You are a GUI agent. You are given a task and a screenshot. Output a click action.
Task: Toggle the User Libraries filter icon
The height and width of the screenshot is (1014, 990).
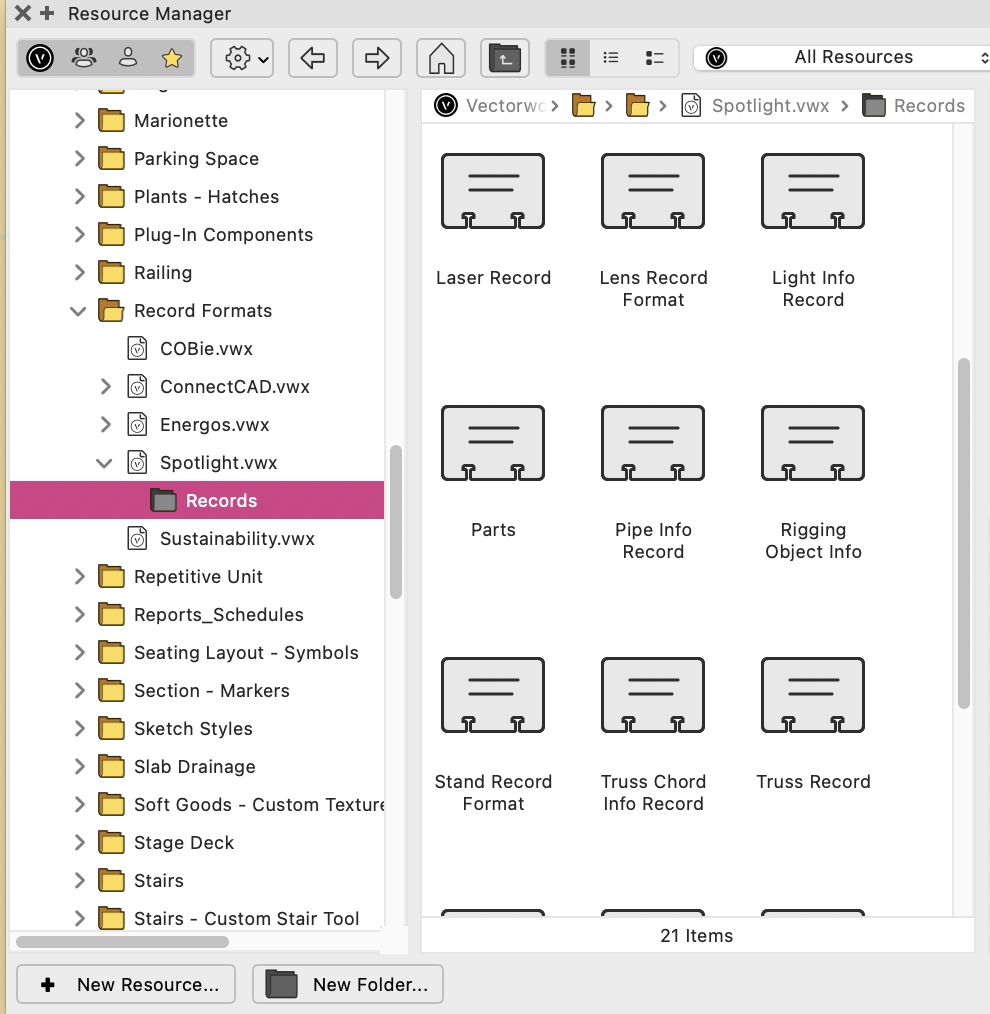(128, 58)
